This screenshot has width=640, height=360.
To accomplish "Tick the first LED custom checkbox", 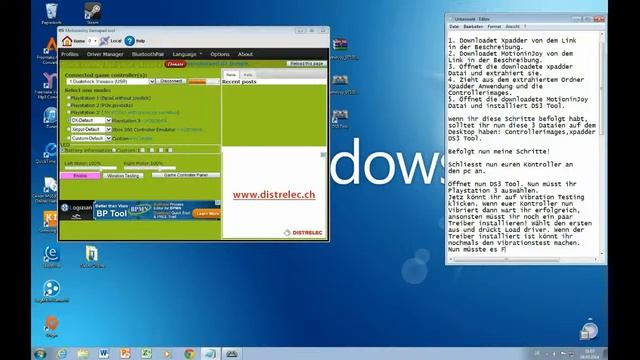I will point(142,150).
